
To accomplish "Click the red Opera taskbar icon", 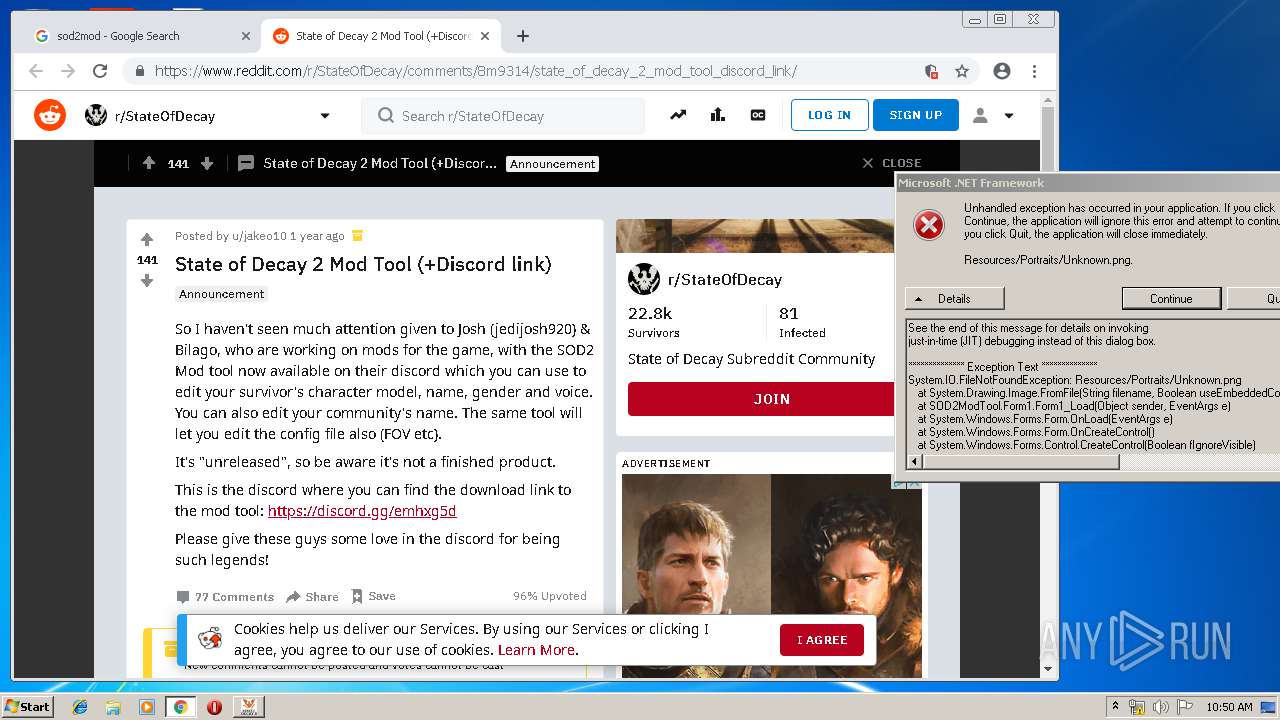I will click(x=214, y=707).
